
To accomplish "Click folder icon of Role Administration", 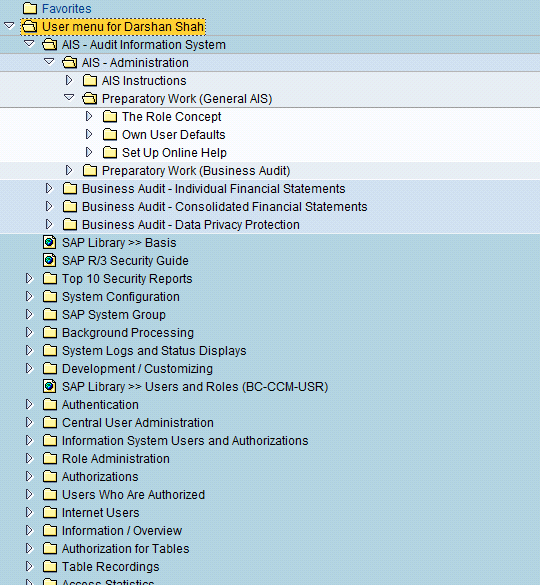I will 50,459.
